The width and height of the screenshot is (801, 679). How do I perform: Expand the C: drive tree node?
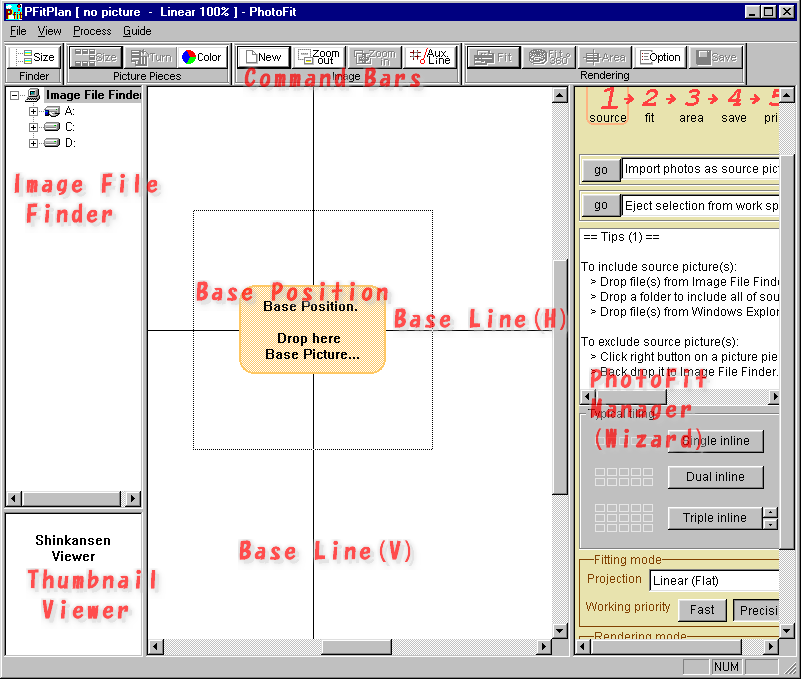pos(33,127)
